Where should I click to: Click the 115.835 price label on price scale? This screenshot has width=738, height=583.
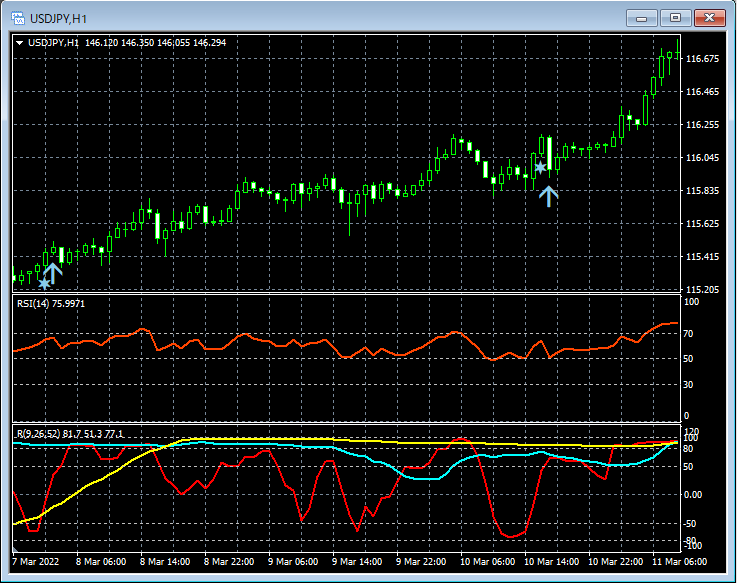coord(704,191)
